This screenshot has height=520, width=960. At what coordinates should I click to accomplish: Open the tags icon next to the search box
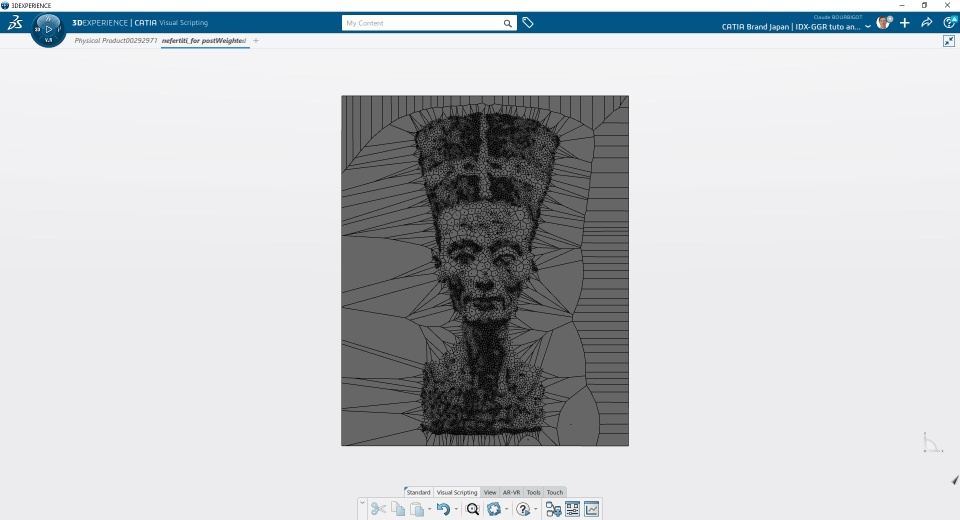coord(528,23)
